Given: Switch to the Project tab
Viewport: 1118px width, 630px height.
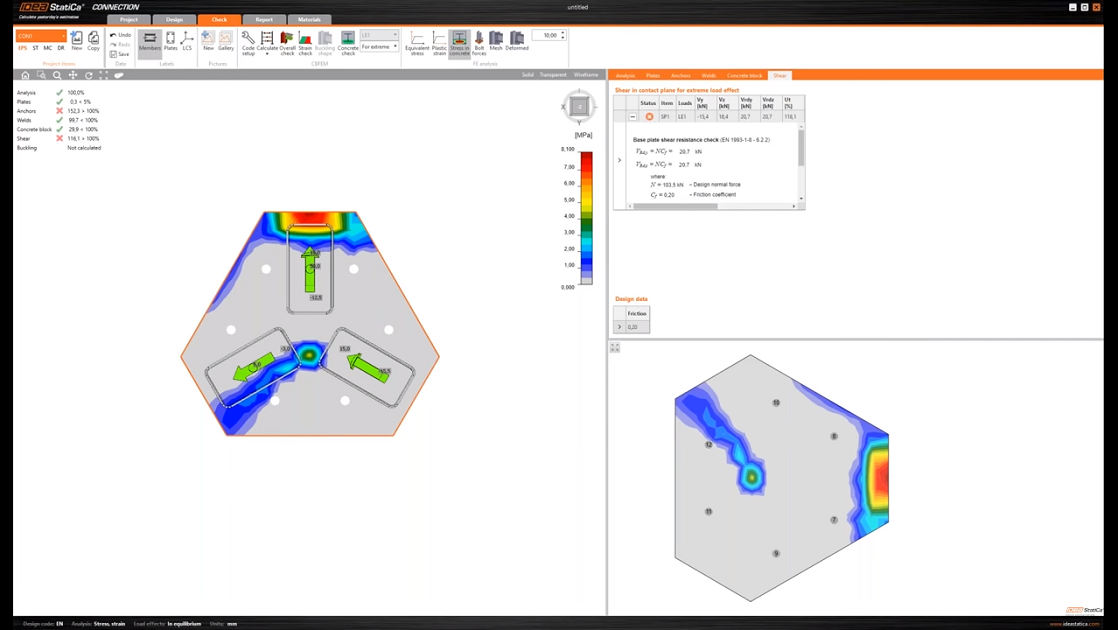Looking at the screenshot, I should pos(129,19).
